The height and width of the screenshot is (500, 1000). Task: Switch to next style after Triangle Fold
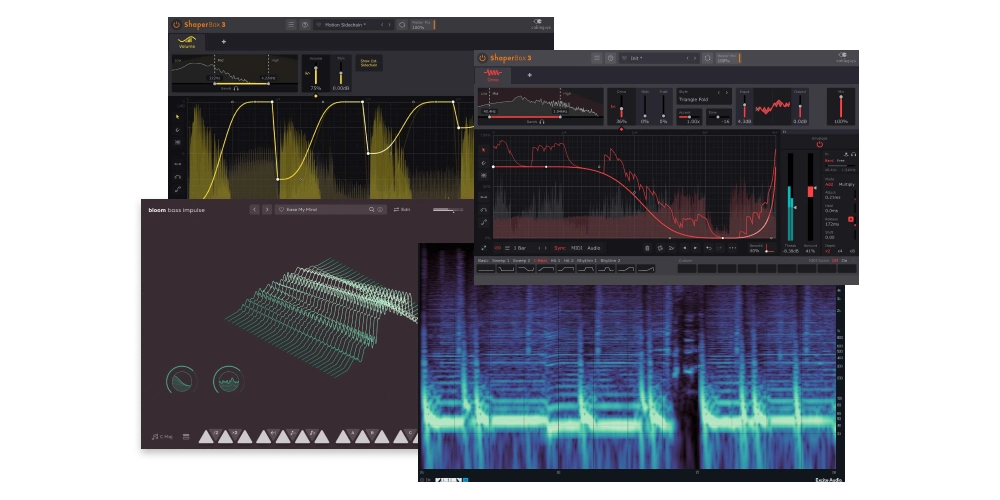pyautogui.click(x=726, y=92)
